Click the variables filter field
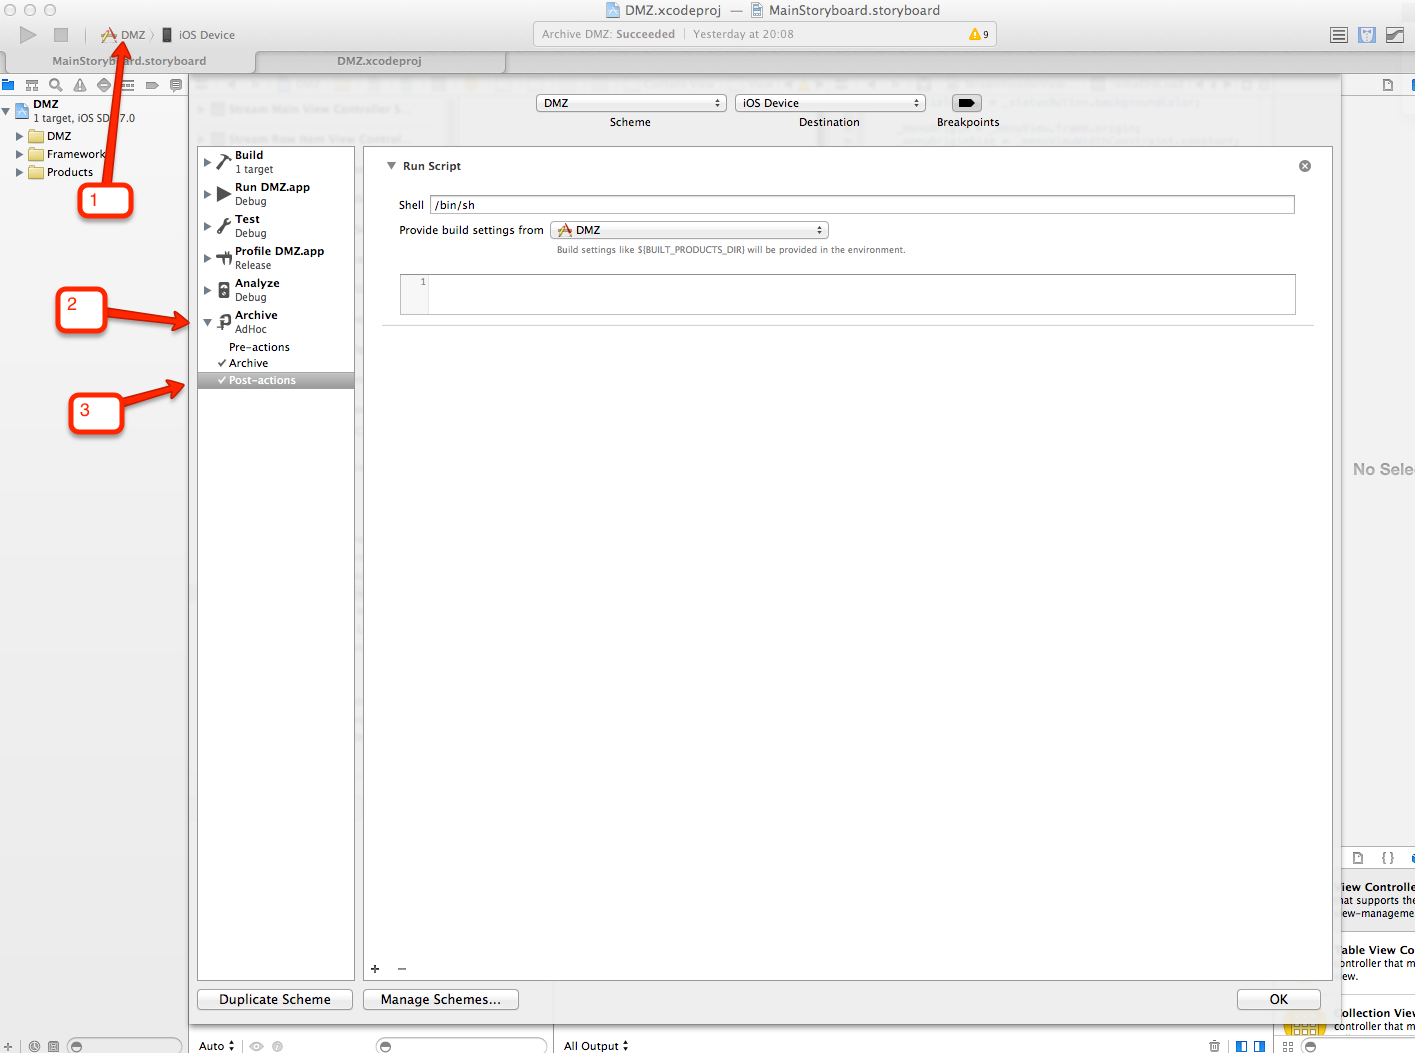The width and height of the screenshot is (1415, 1053). click(x=462, y=1046)
